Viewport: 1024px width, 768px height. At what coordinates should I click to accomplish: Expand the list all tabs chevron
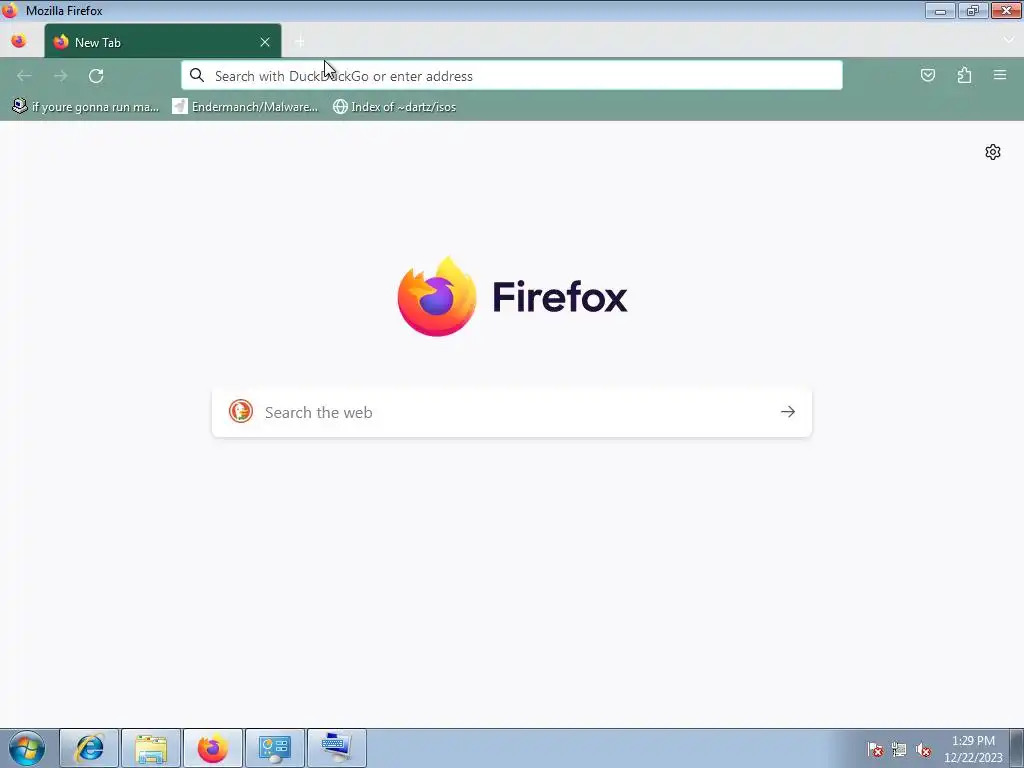point(1008,40)
